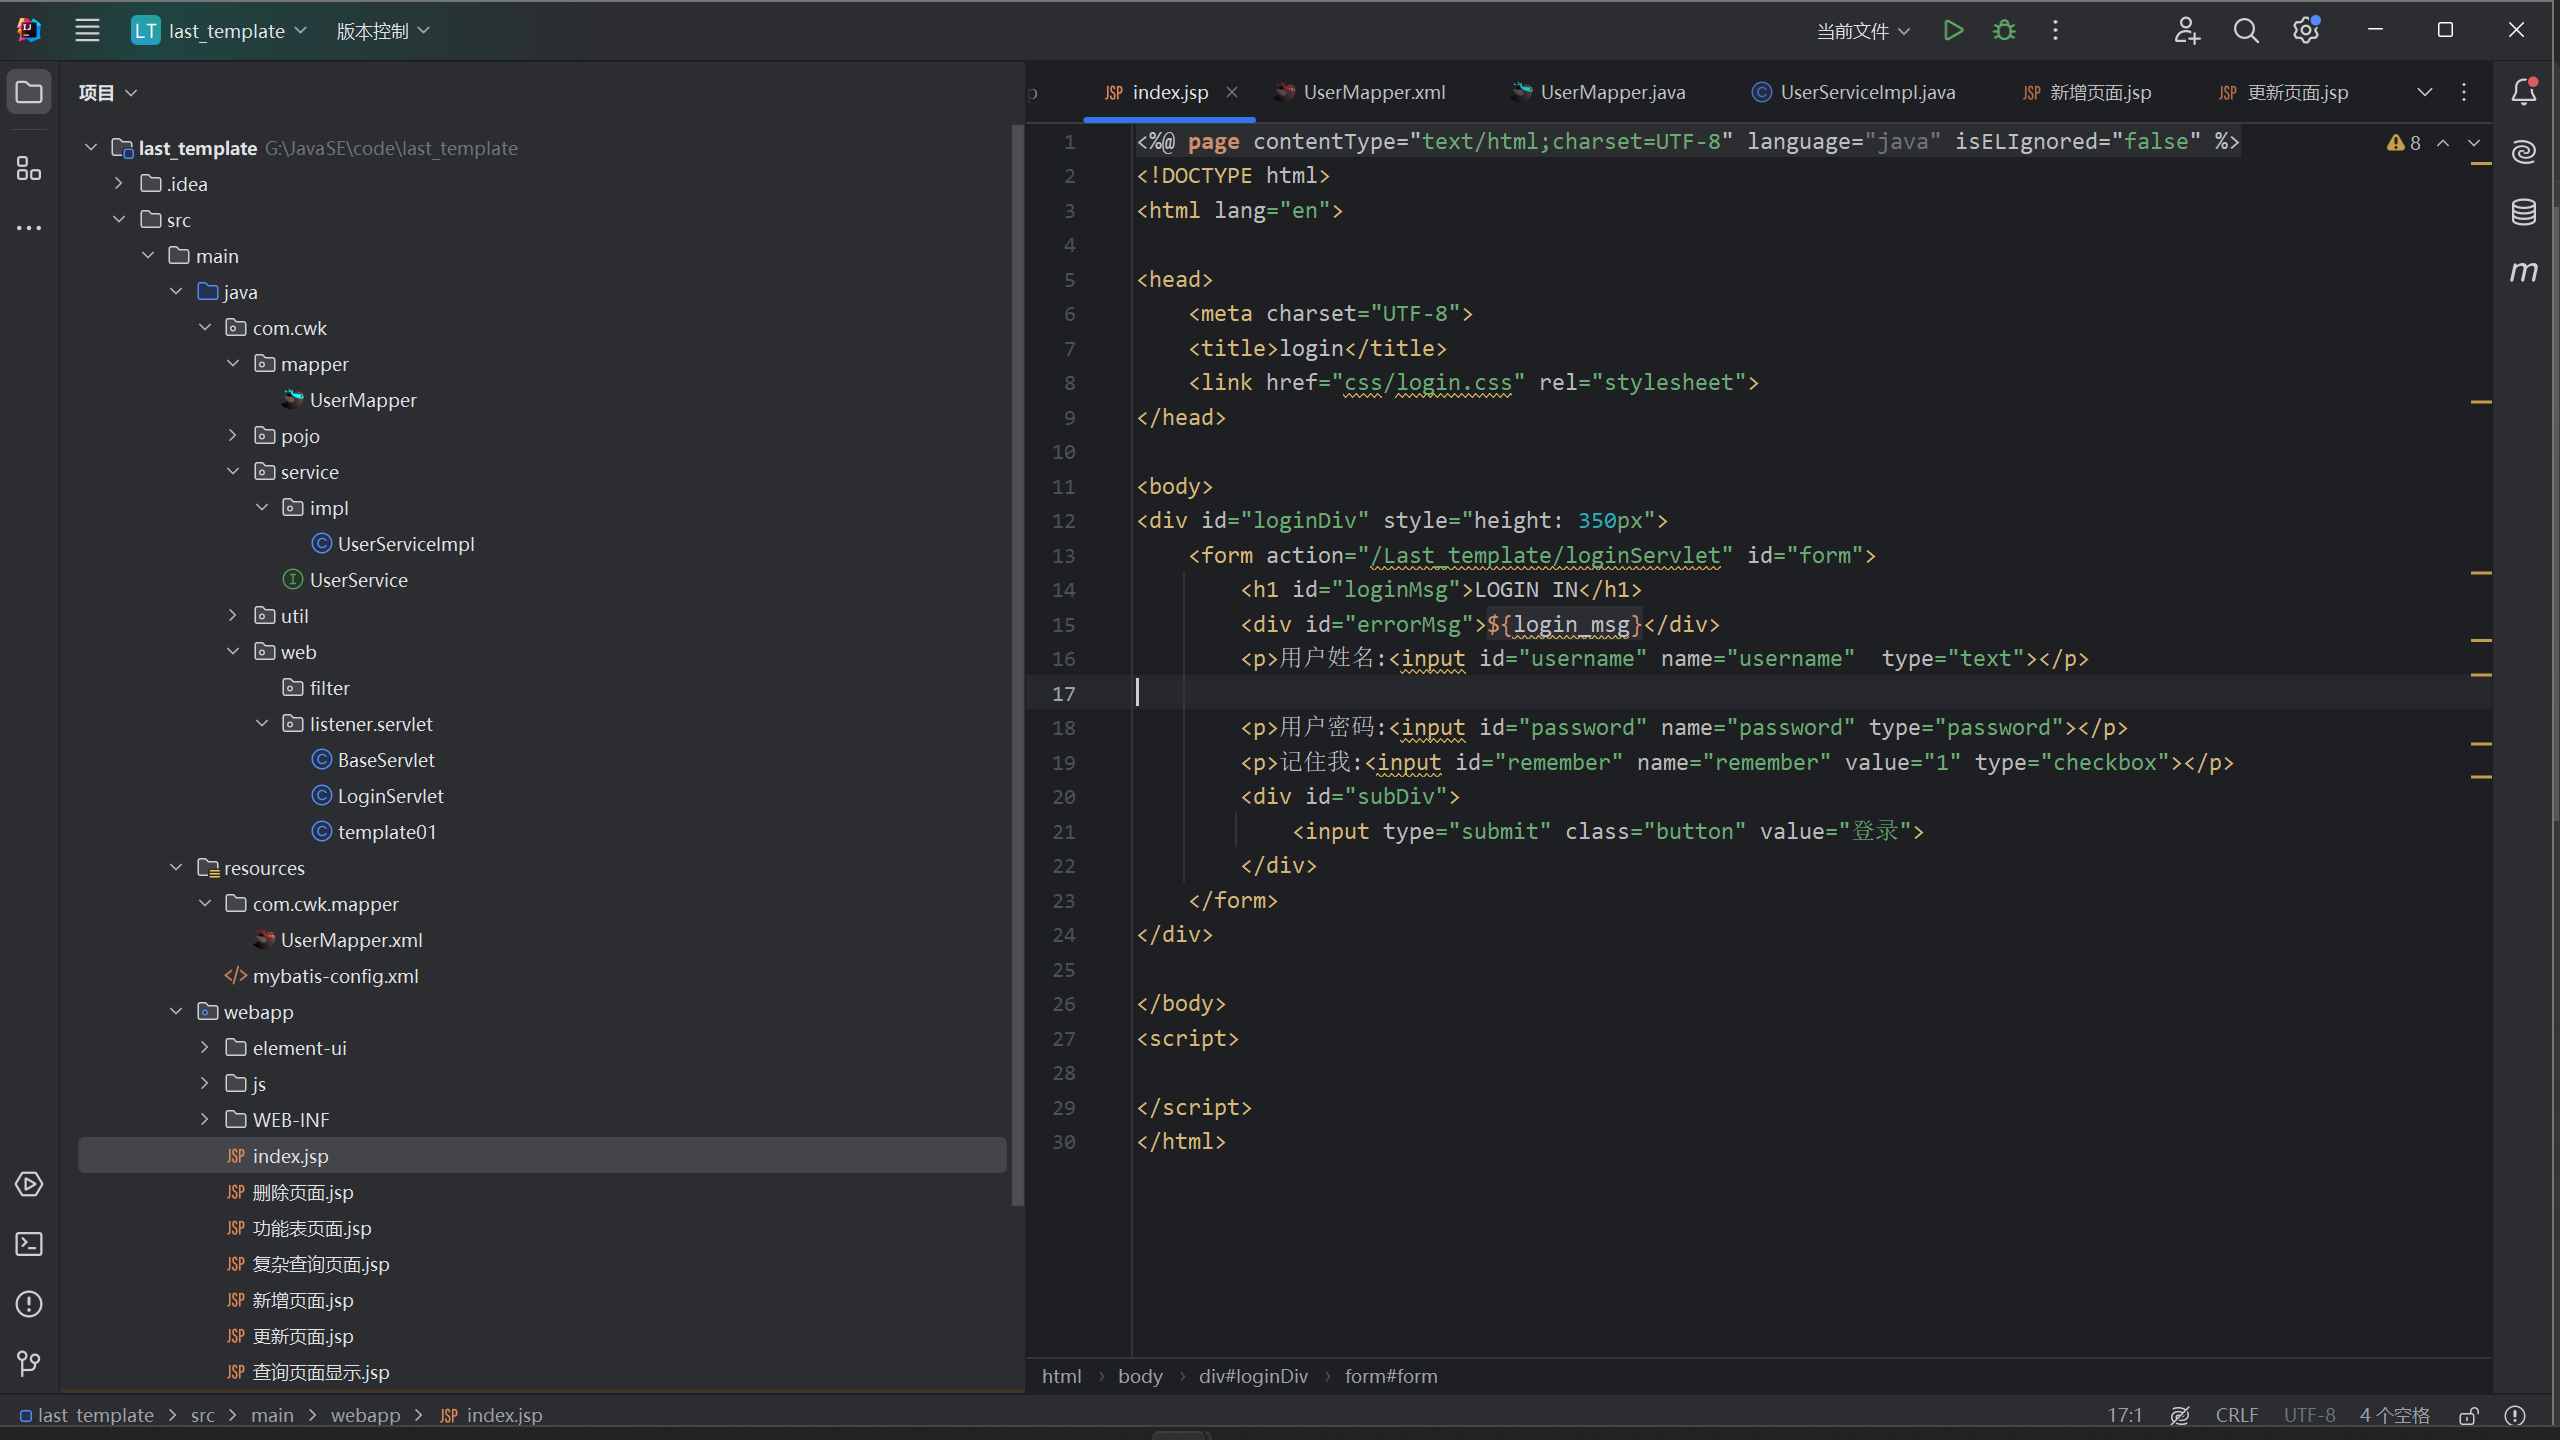Open the Problems tool window
This screenshot has height=1440, width=2560.
click(29, 1304)
